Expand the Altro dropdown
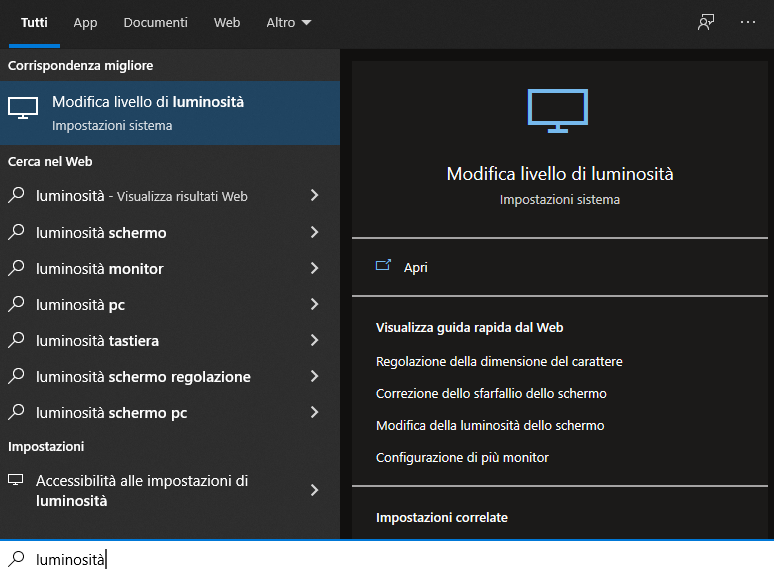This screenshot has height=574, width=774. tap(289, 23)
